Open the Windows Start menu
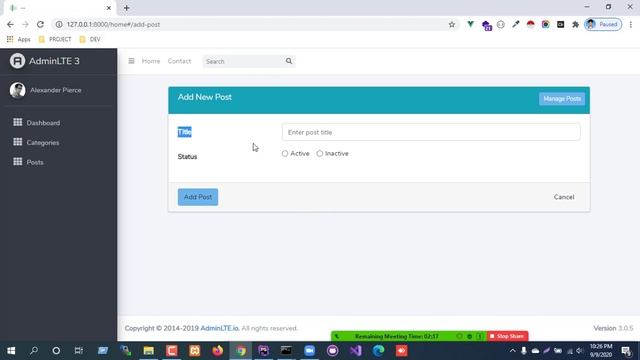Viewport: 640px width, 360px height. tap(11, 351)
